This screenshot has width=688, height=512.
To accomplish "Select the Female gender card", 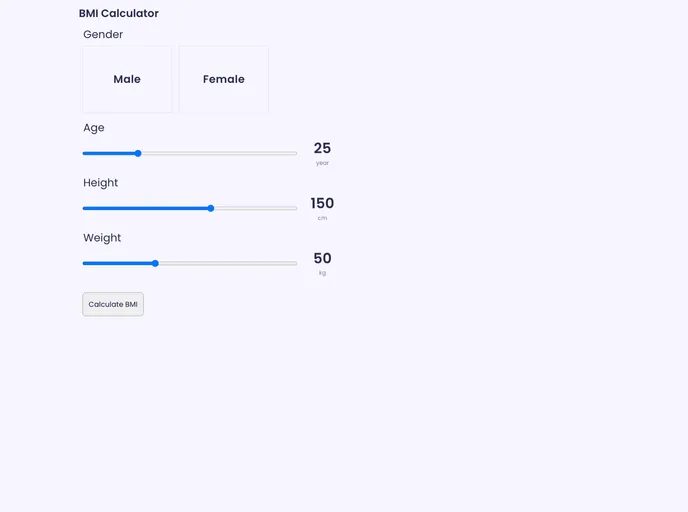I will tap(224, 79).
